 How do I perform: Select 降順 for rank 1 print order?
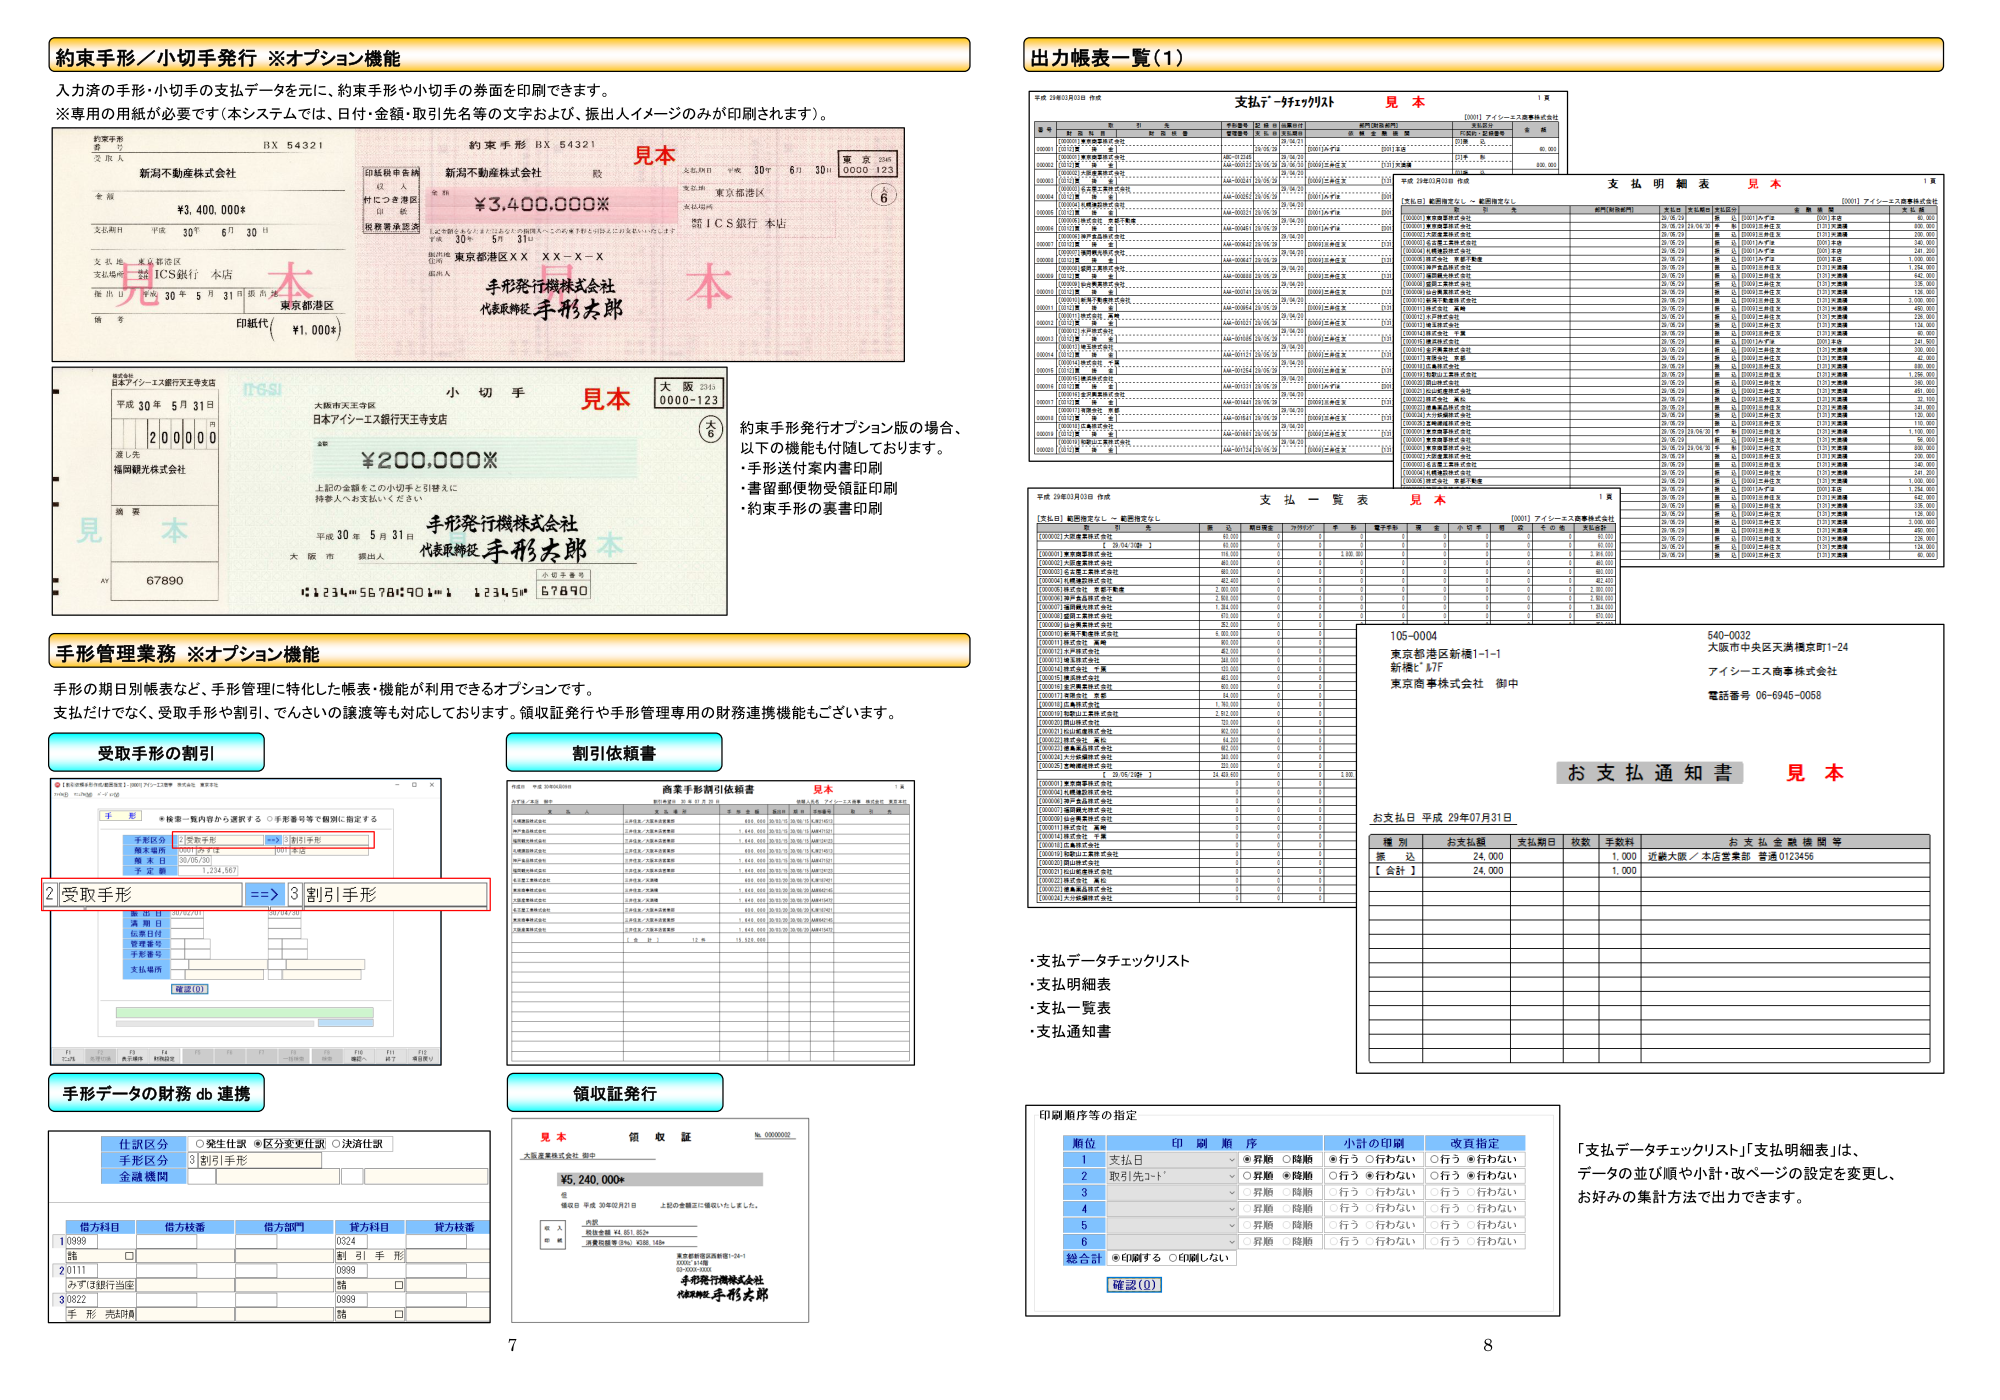click(x=1298, y=1160)
